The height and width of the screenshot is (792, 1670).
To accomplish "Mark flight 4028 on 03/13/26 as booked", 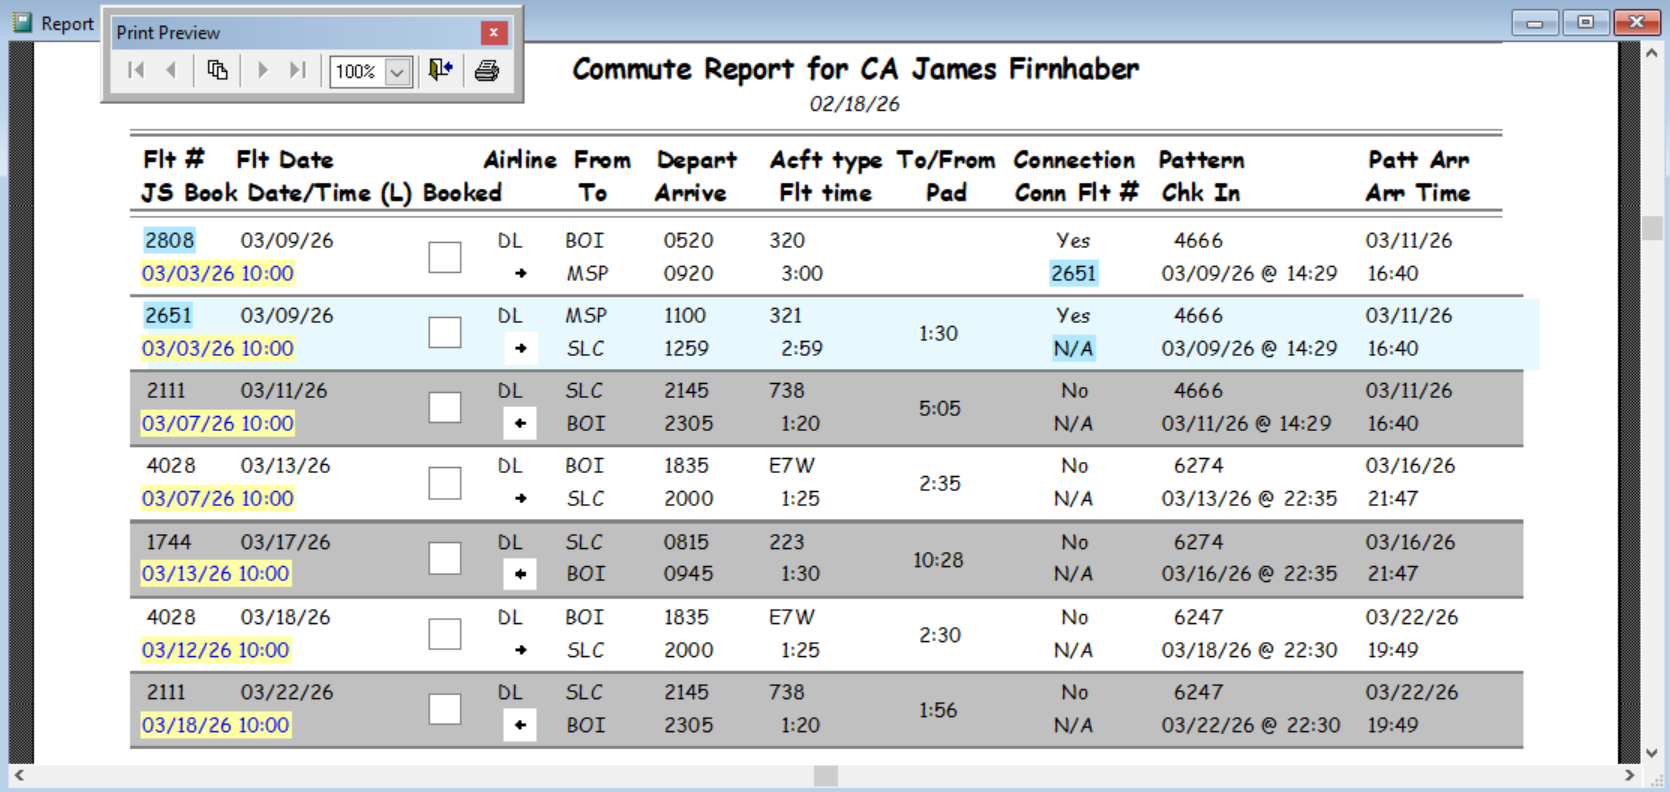I will tap(444, 483).
